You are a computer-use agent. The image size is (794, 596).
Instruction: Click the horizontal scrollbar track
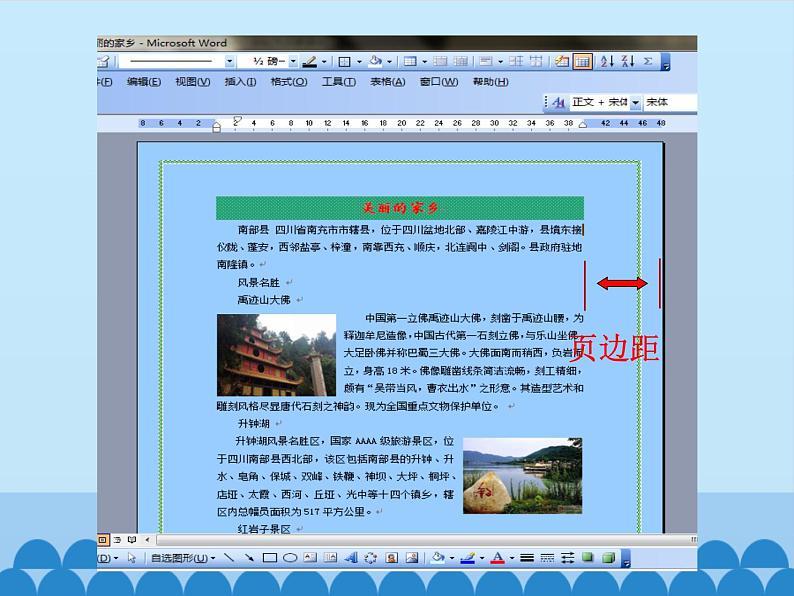423,540
